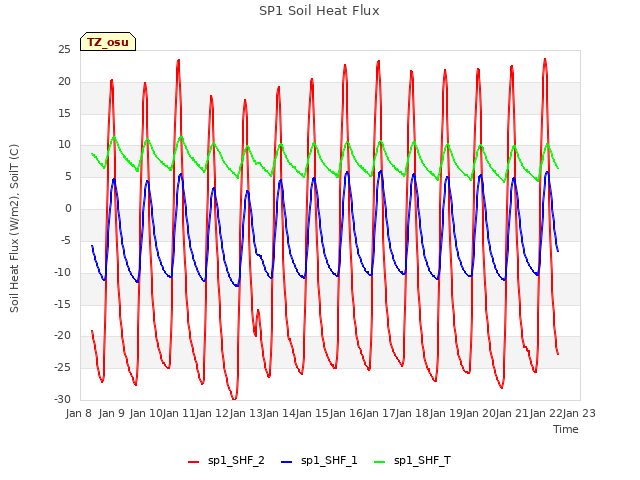The image size is (640, 480).
Task: Click the Jan 16 x-axis tick label
Action: [x=345, y=413]
